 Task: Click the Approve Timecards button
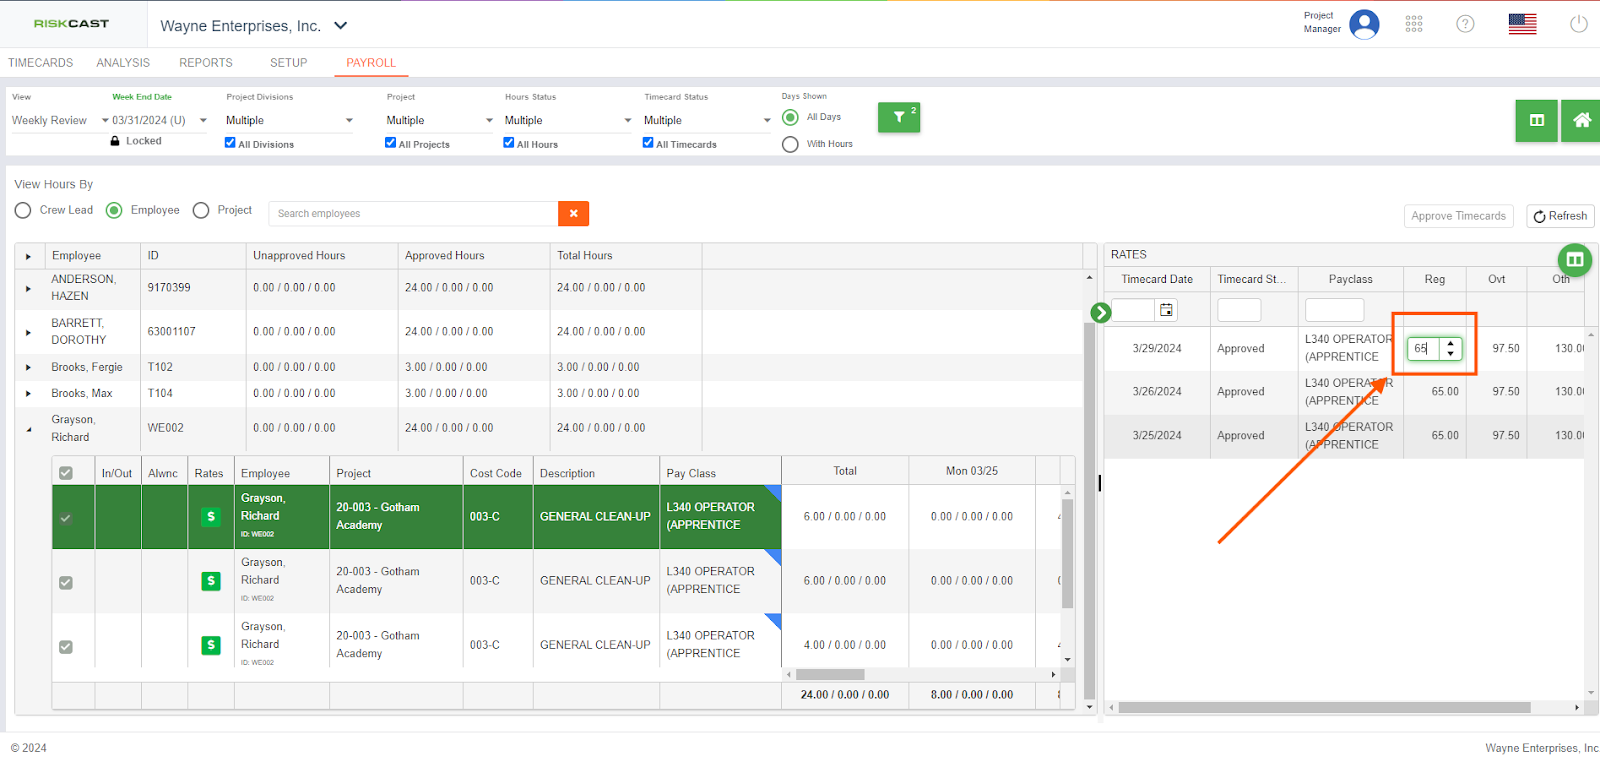[1458, 216]
